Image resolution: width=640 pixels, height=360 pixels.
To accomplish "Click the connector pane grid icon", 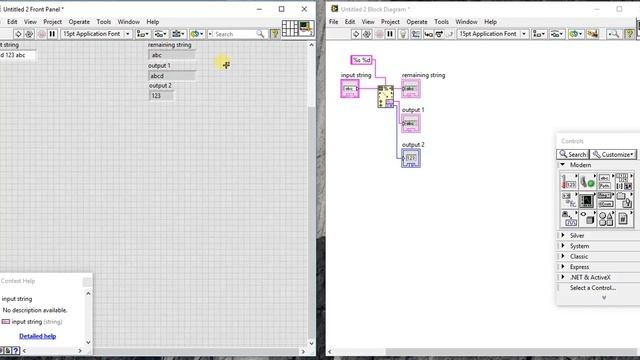I will (x=290, y=28).
